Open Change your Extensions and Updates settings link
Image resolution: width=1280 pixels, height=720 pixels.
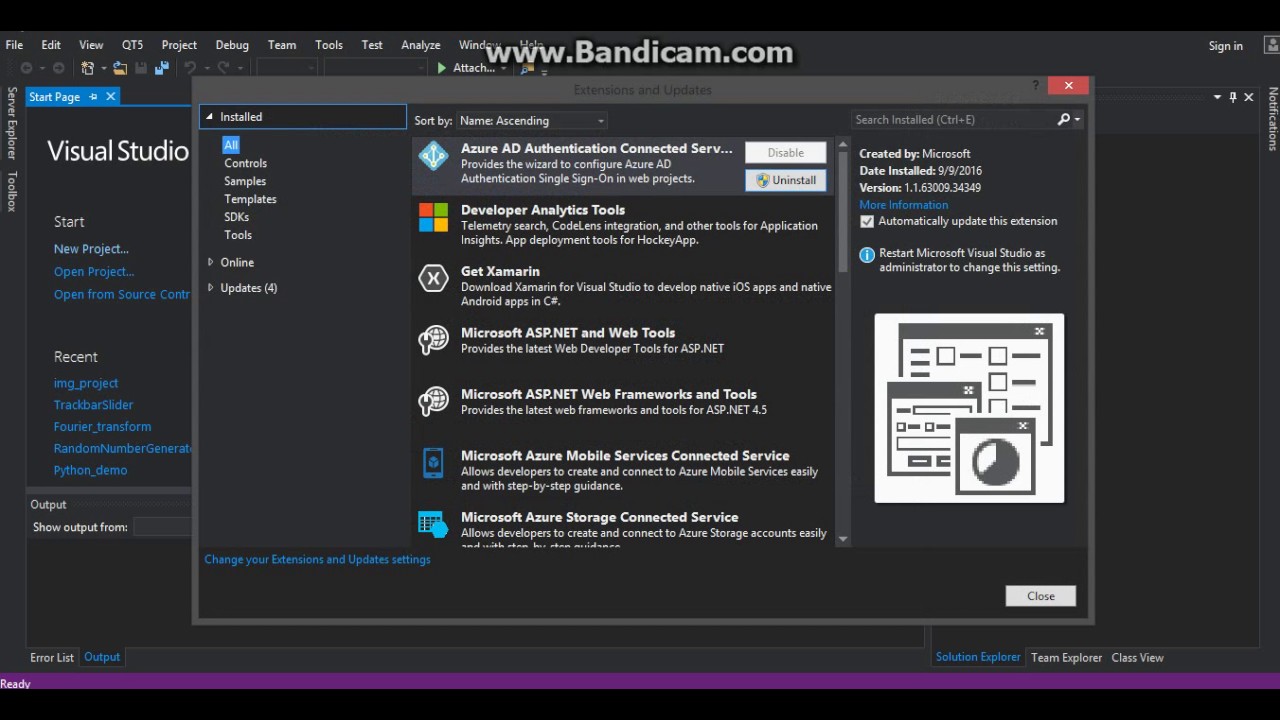[317, 559]
